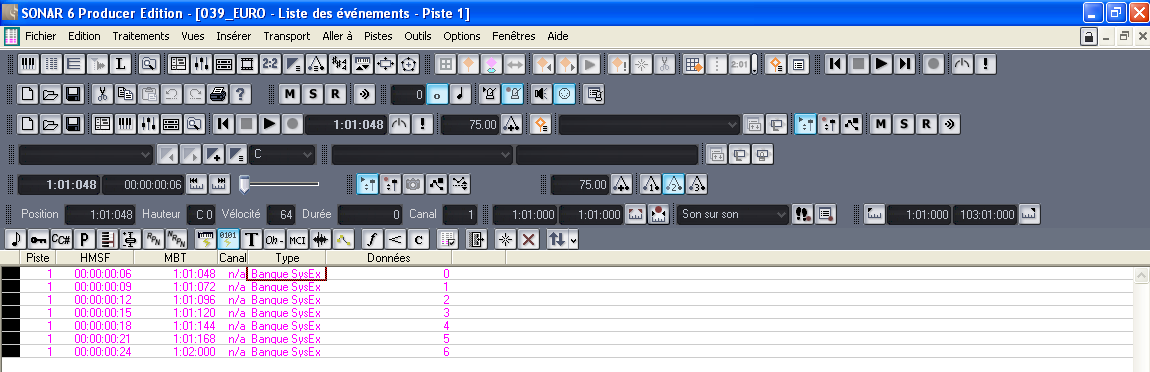Image resolution: width=1150 pixels, height=372 pixels.
Task: Click the scrollbar up arrow in event list
Action: 1141,276
